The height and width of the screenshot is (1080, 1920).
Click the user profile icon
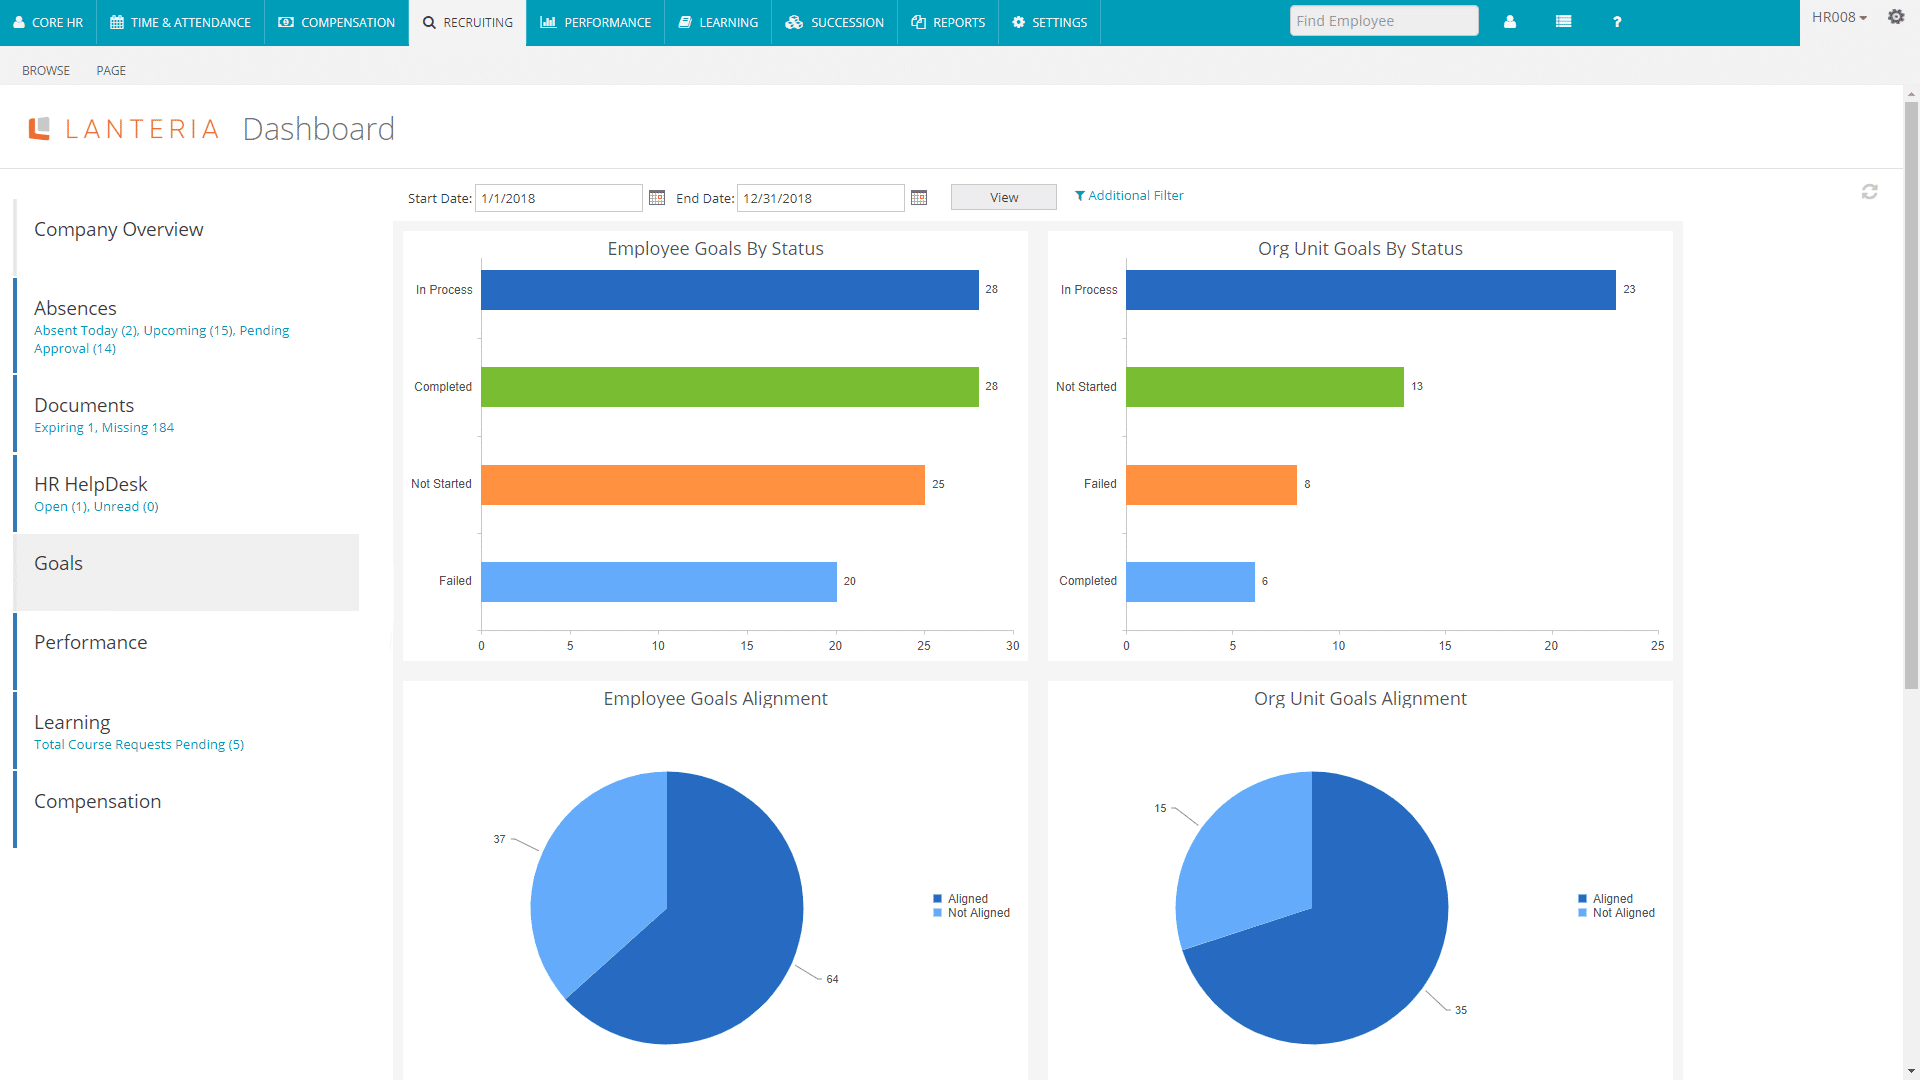coord(1510,21)
